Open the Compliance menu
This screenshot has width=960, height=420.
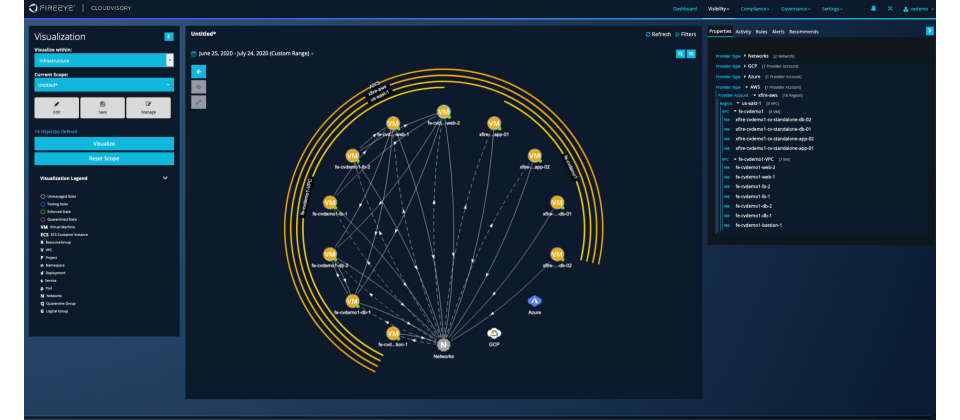[754, 9]
